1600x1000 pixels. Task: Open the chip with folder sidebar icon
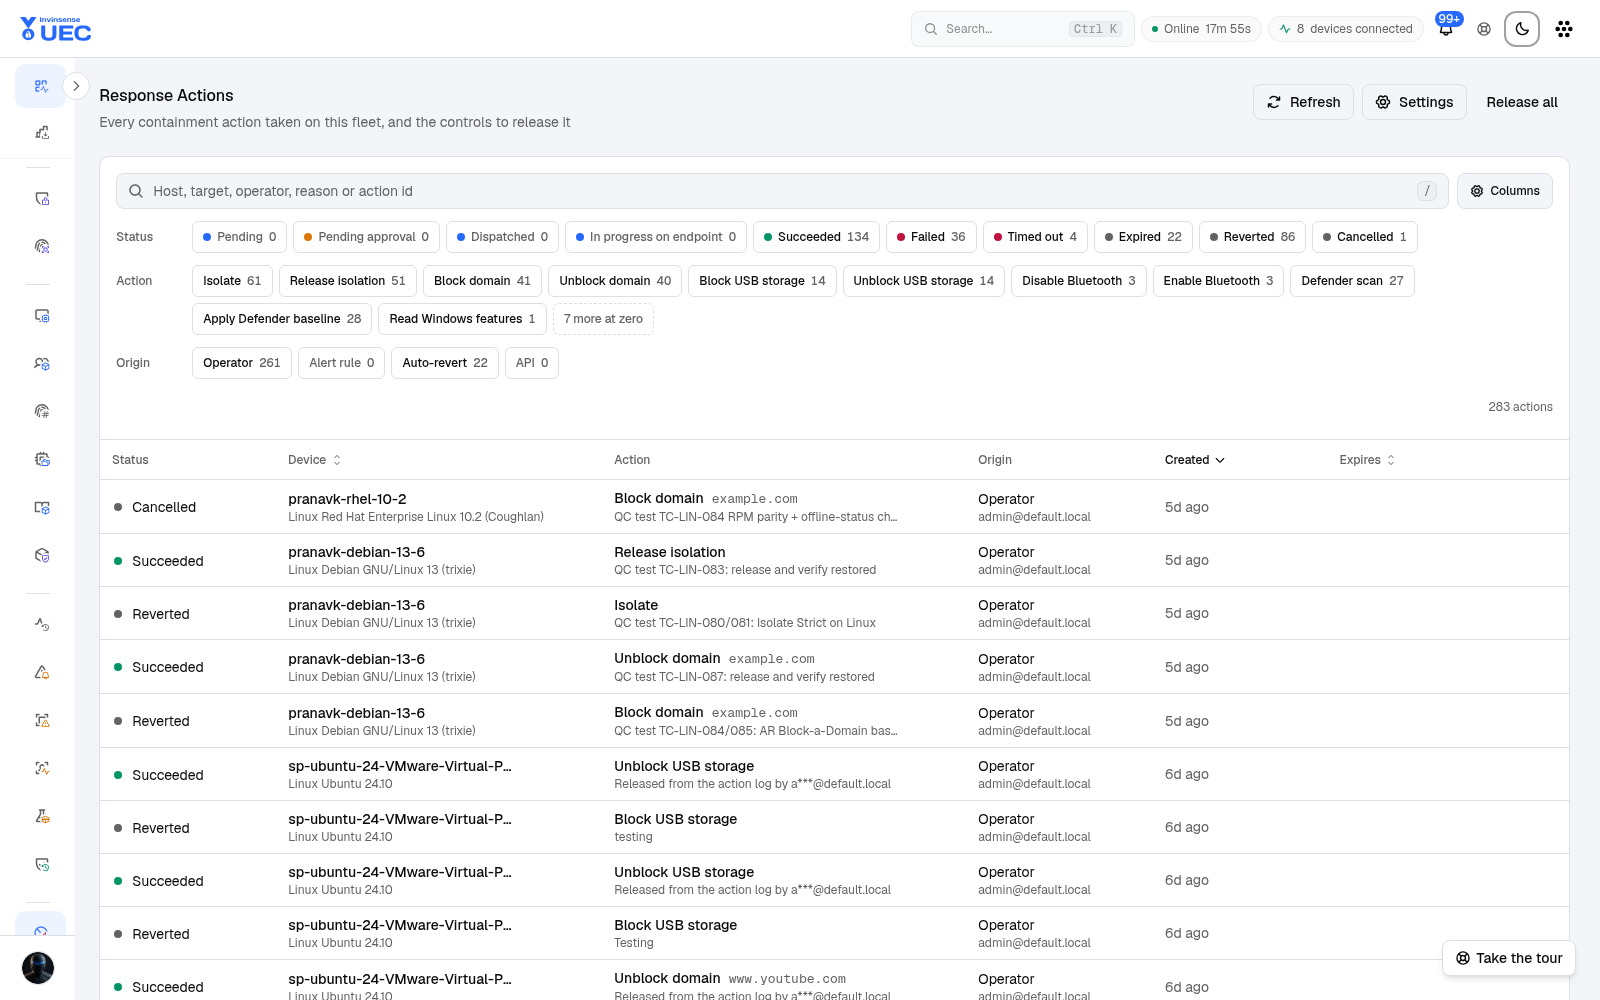(x=42, y=459)
